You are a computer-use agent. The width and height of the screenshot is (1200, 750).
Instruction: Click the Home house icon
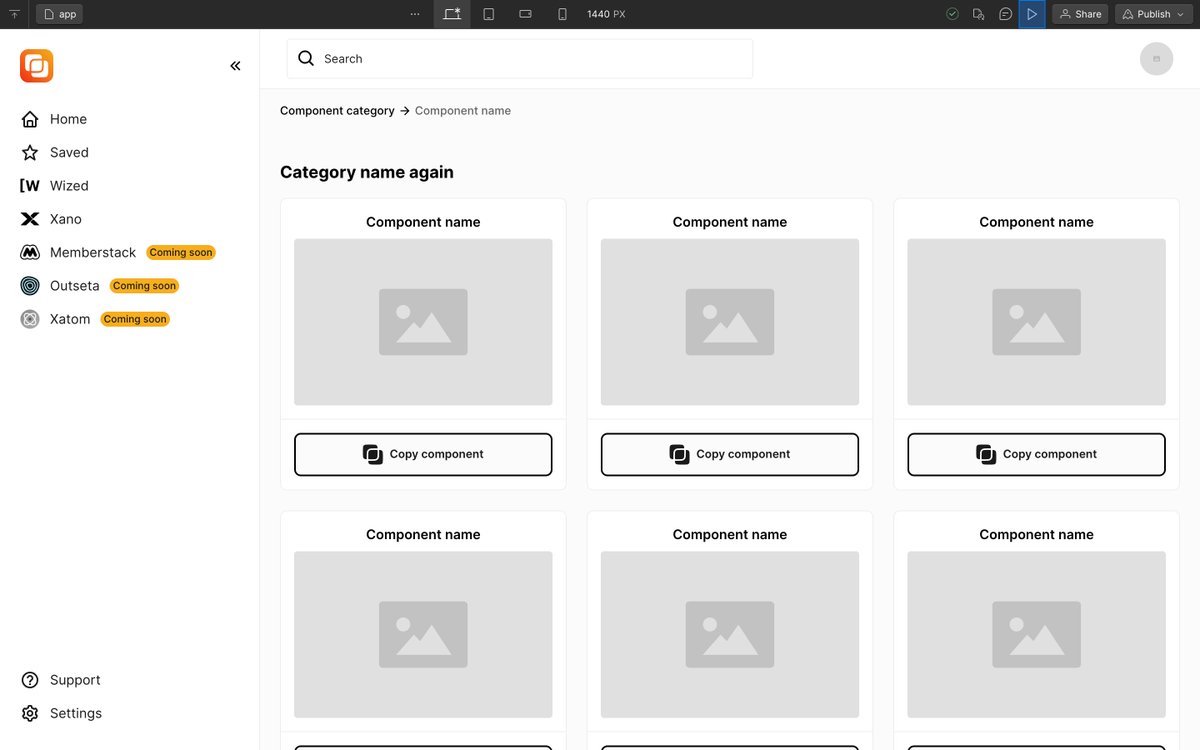(x=30, y=119)
